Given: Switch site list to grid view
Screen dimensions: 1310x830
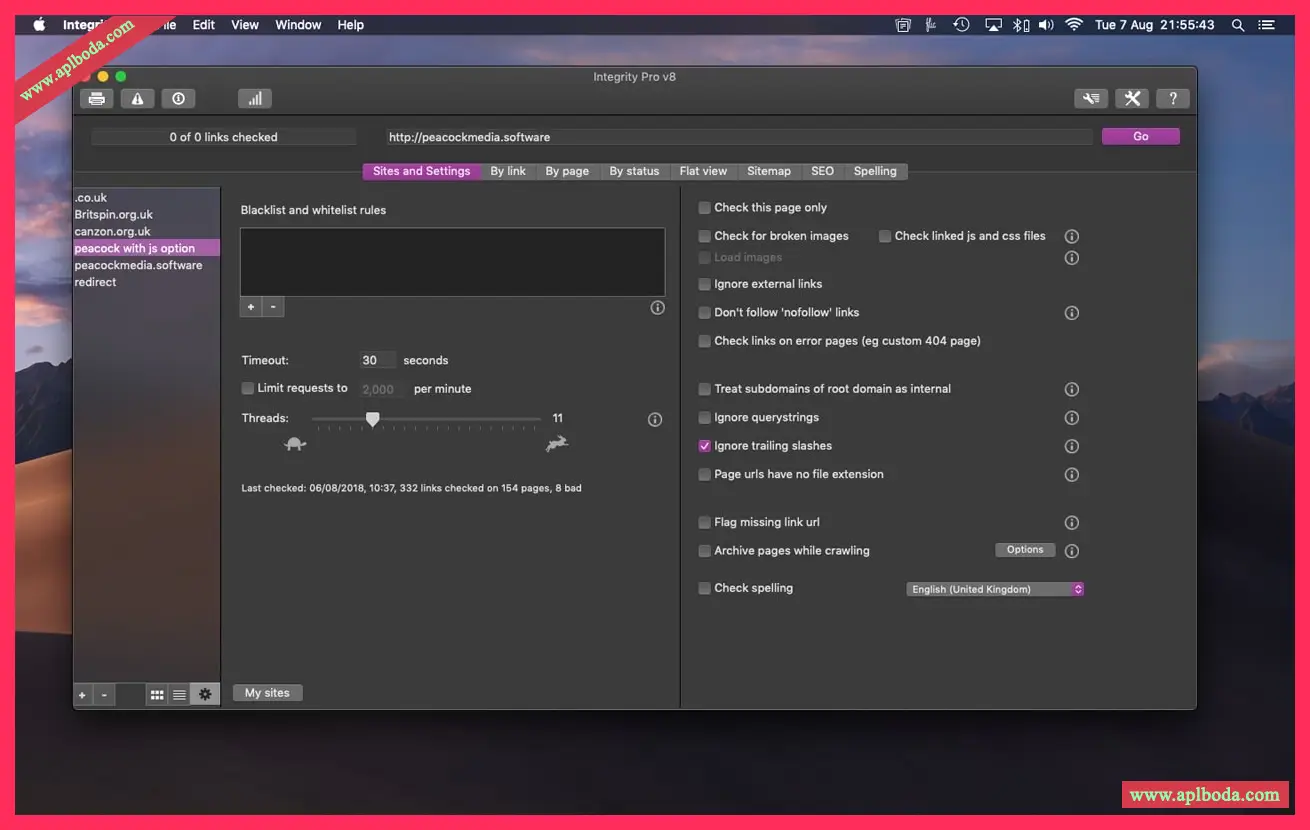Looking at the screenshot, I should pyautogui.click(x=157, y=695).
